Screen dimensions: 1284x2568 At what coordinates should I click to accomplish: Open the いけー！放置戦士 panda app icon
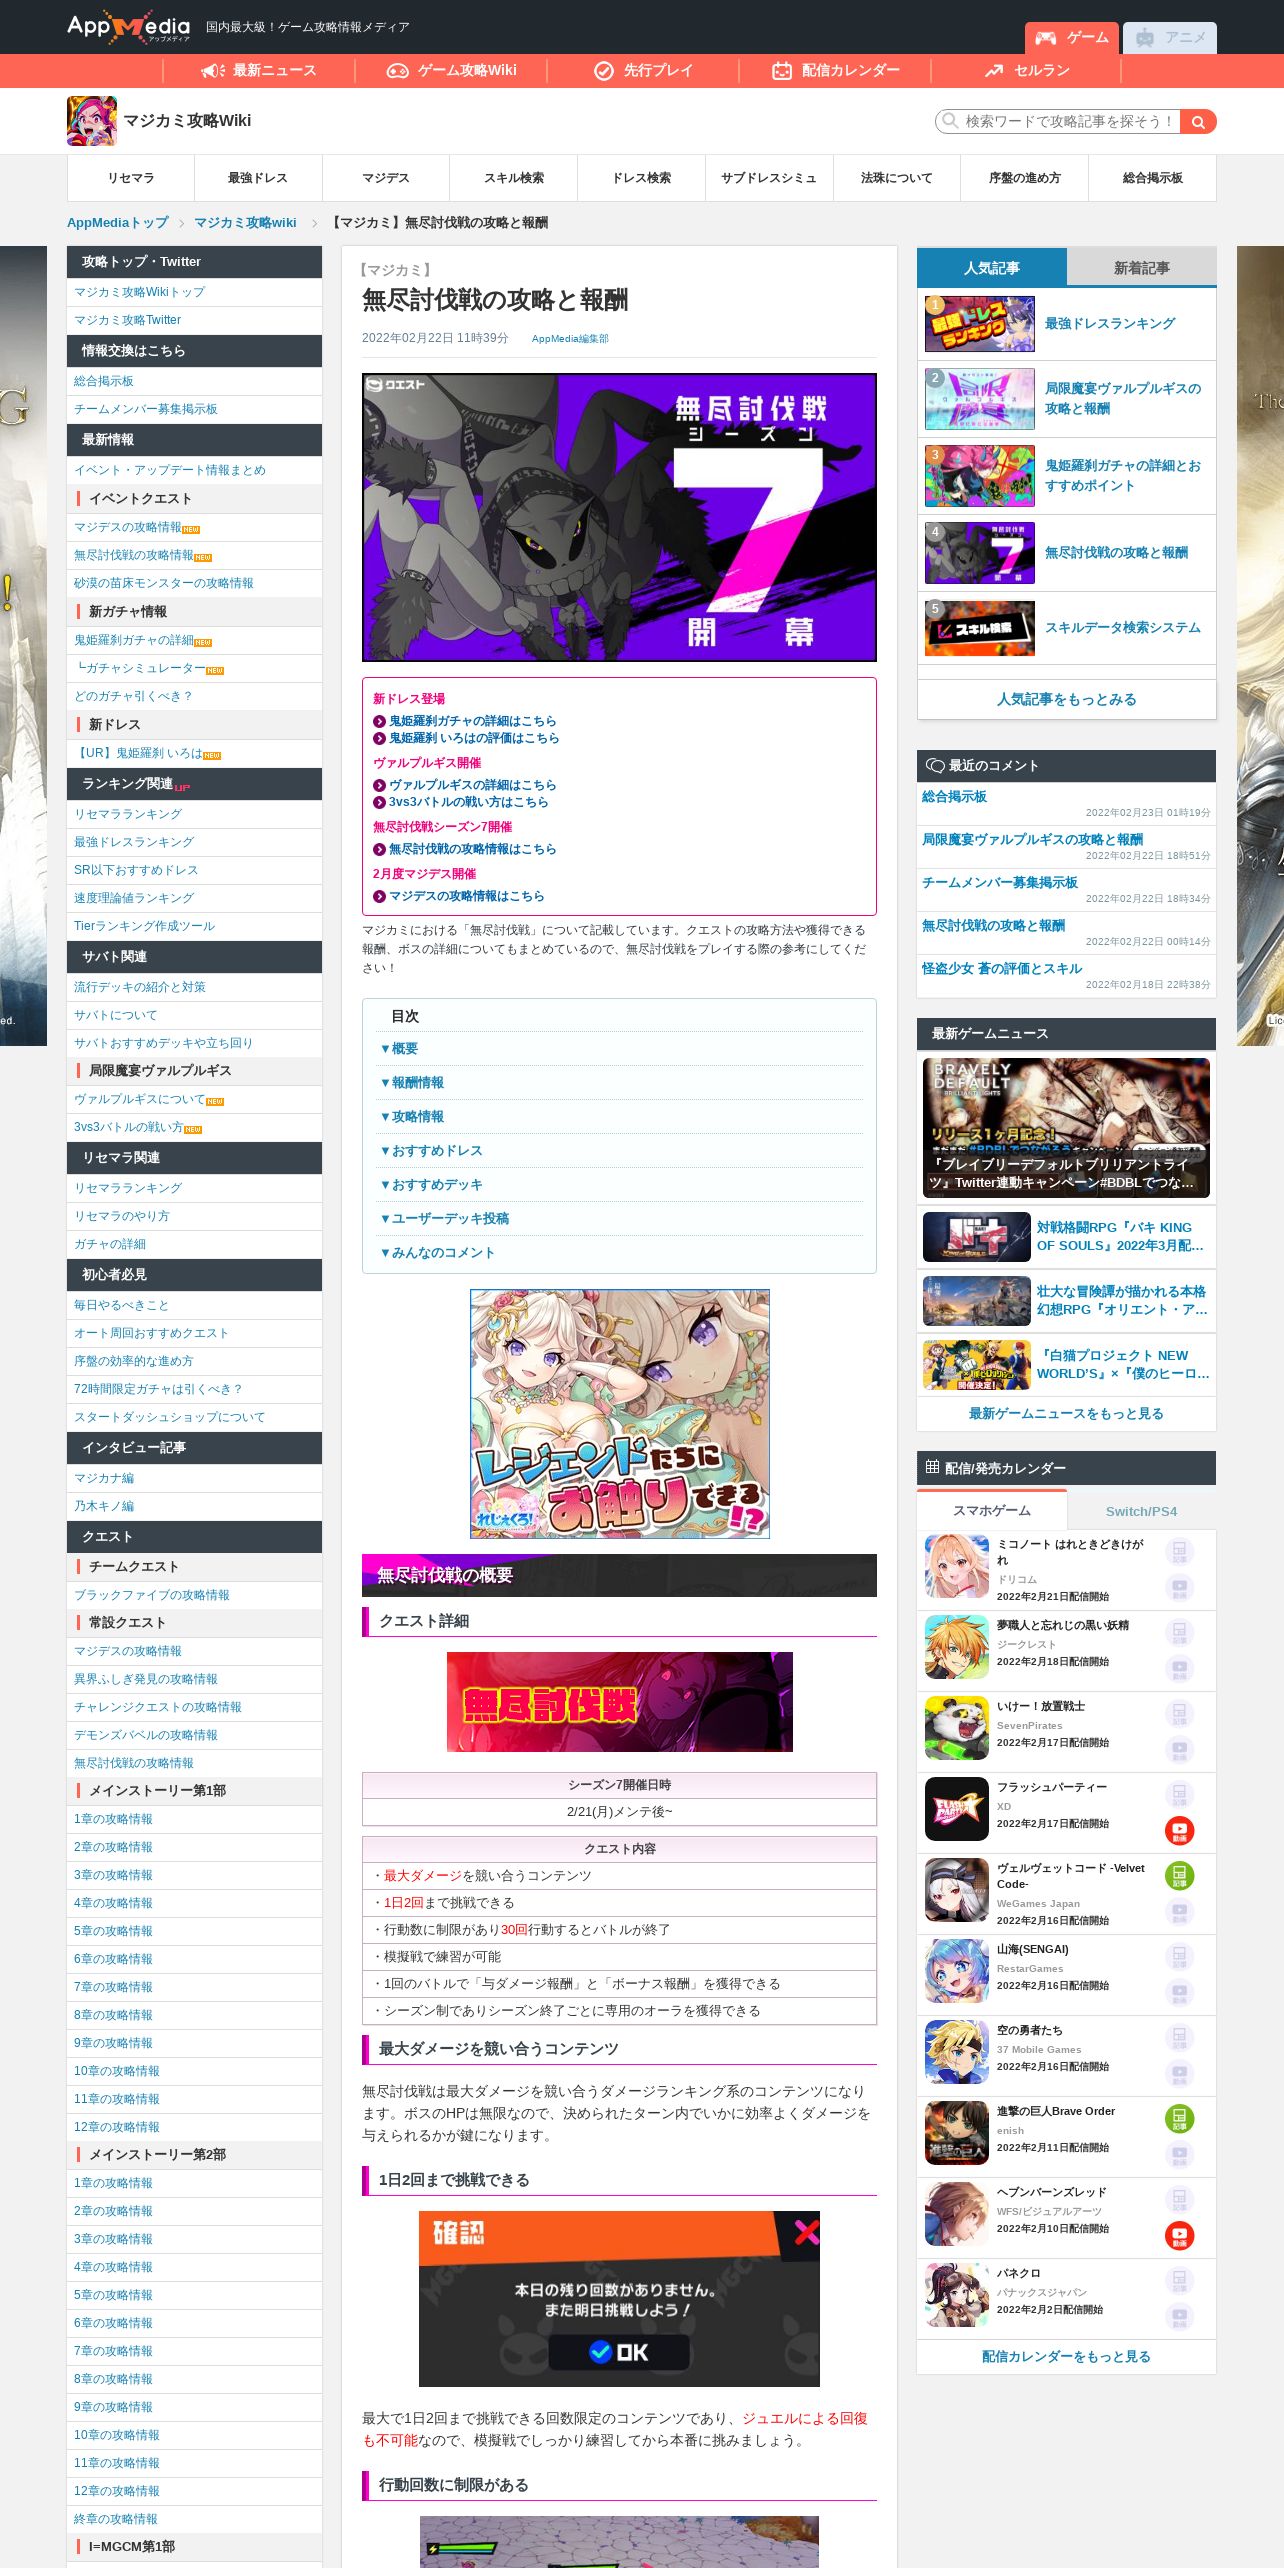click(957, 1728)
